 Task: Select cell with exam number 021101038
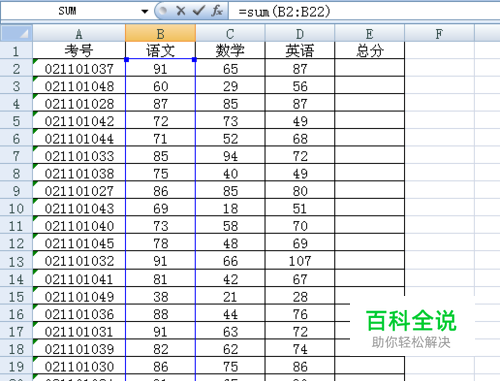click(x=79, y=173)
